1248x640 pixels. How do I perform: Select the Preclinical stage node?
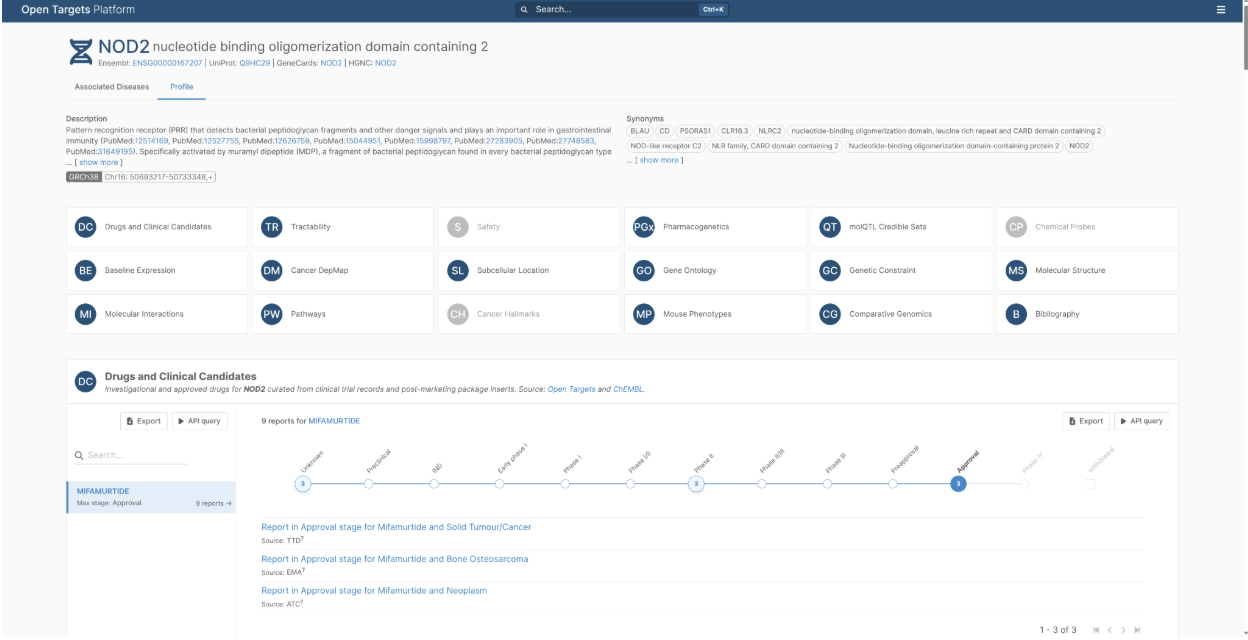click(x=368, y=484)
